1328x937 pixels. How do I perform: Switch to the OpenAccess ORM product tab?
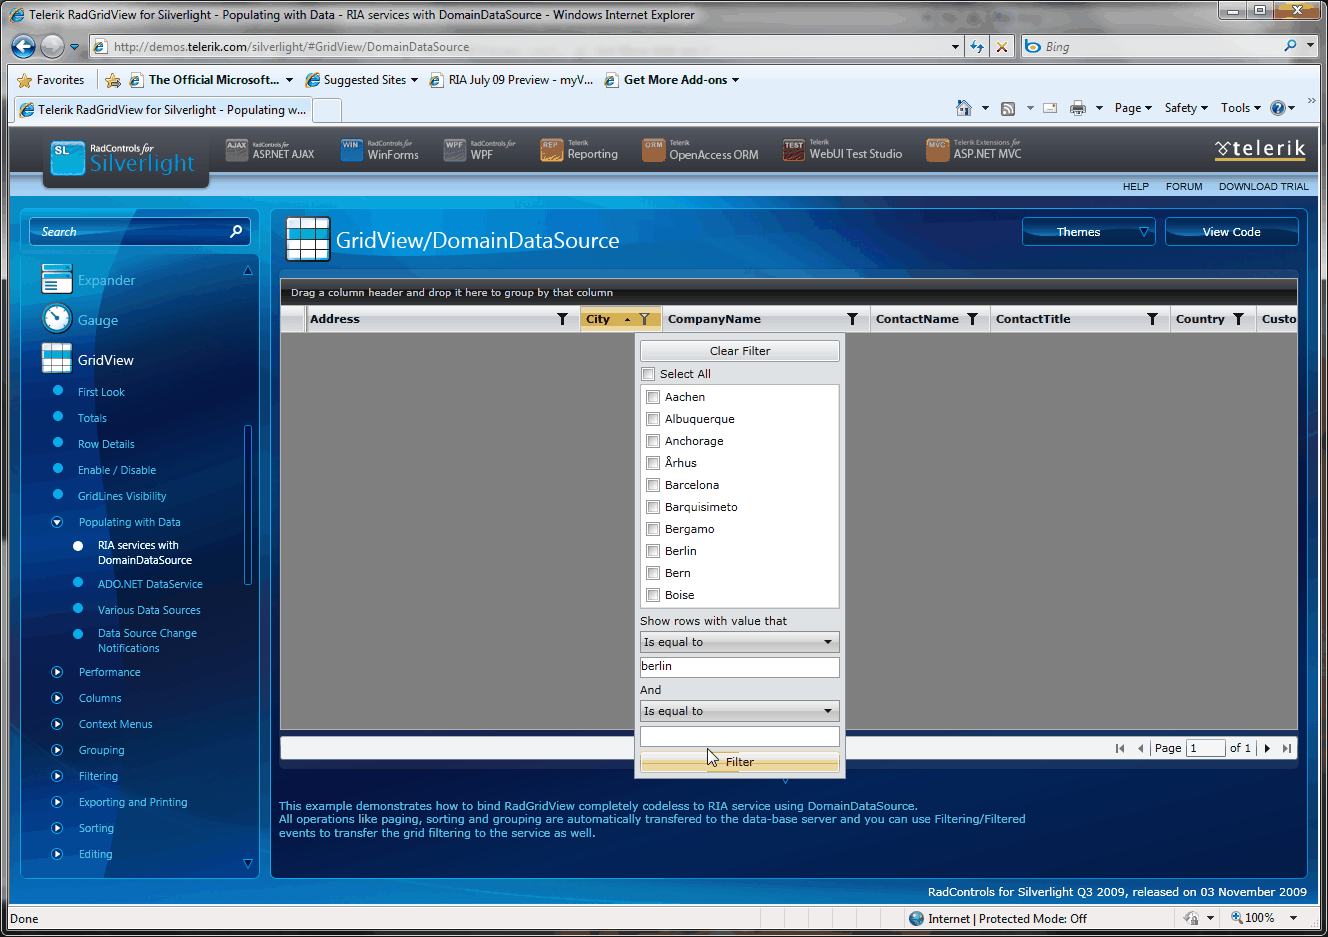[x=701, y=150]
